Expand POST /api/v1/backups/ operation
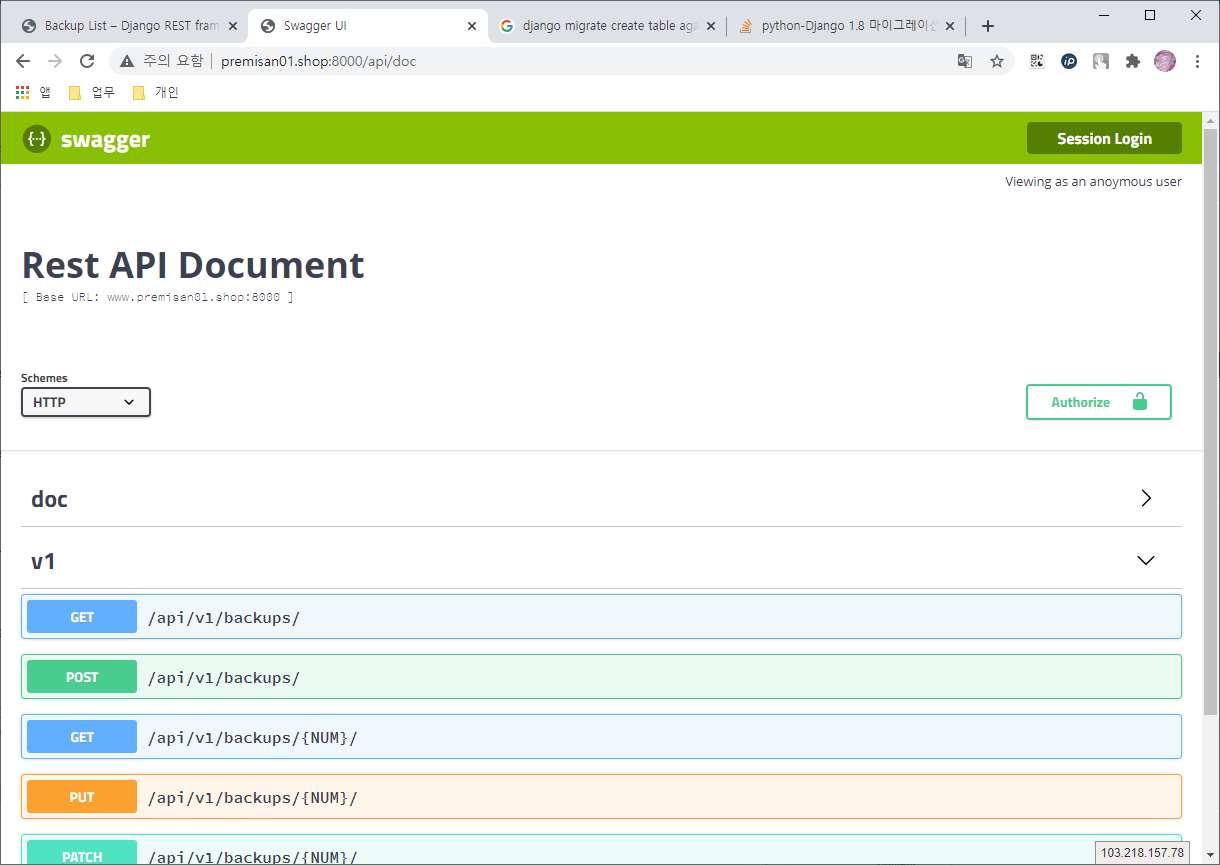Viewport: 1220px width, 865px height. [601, 677]
